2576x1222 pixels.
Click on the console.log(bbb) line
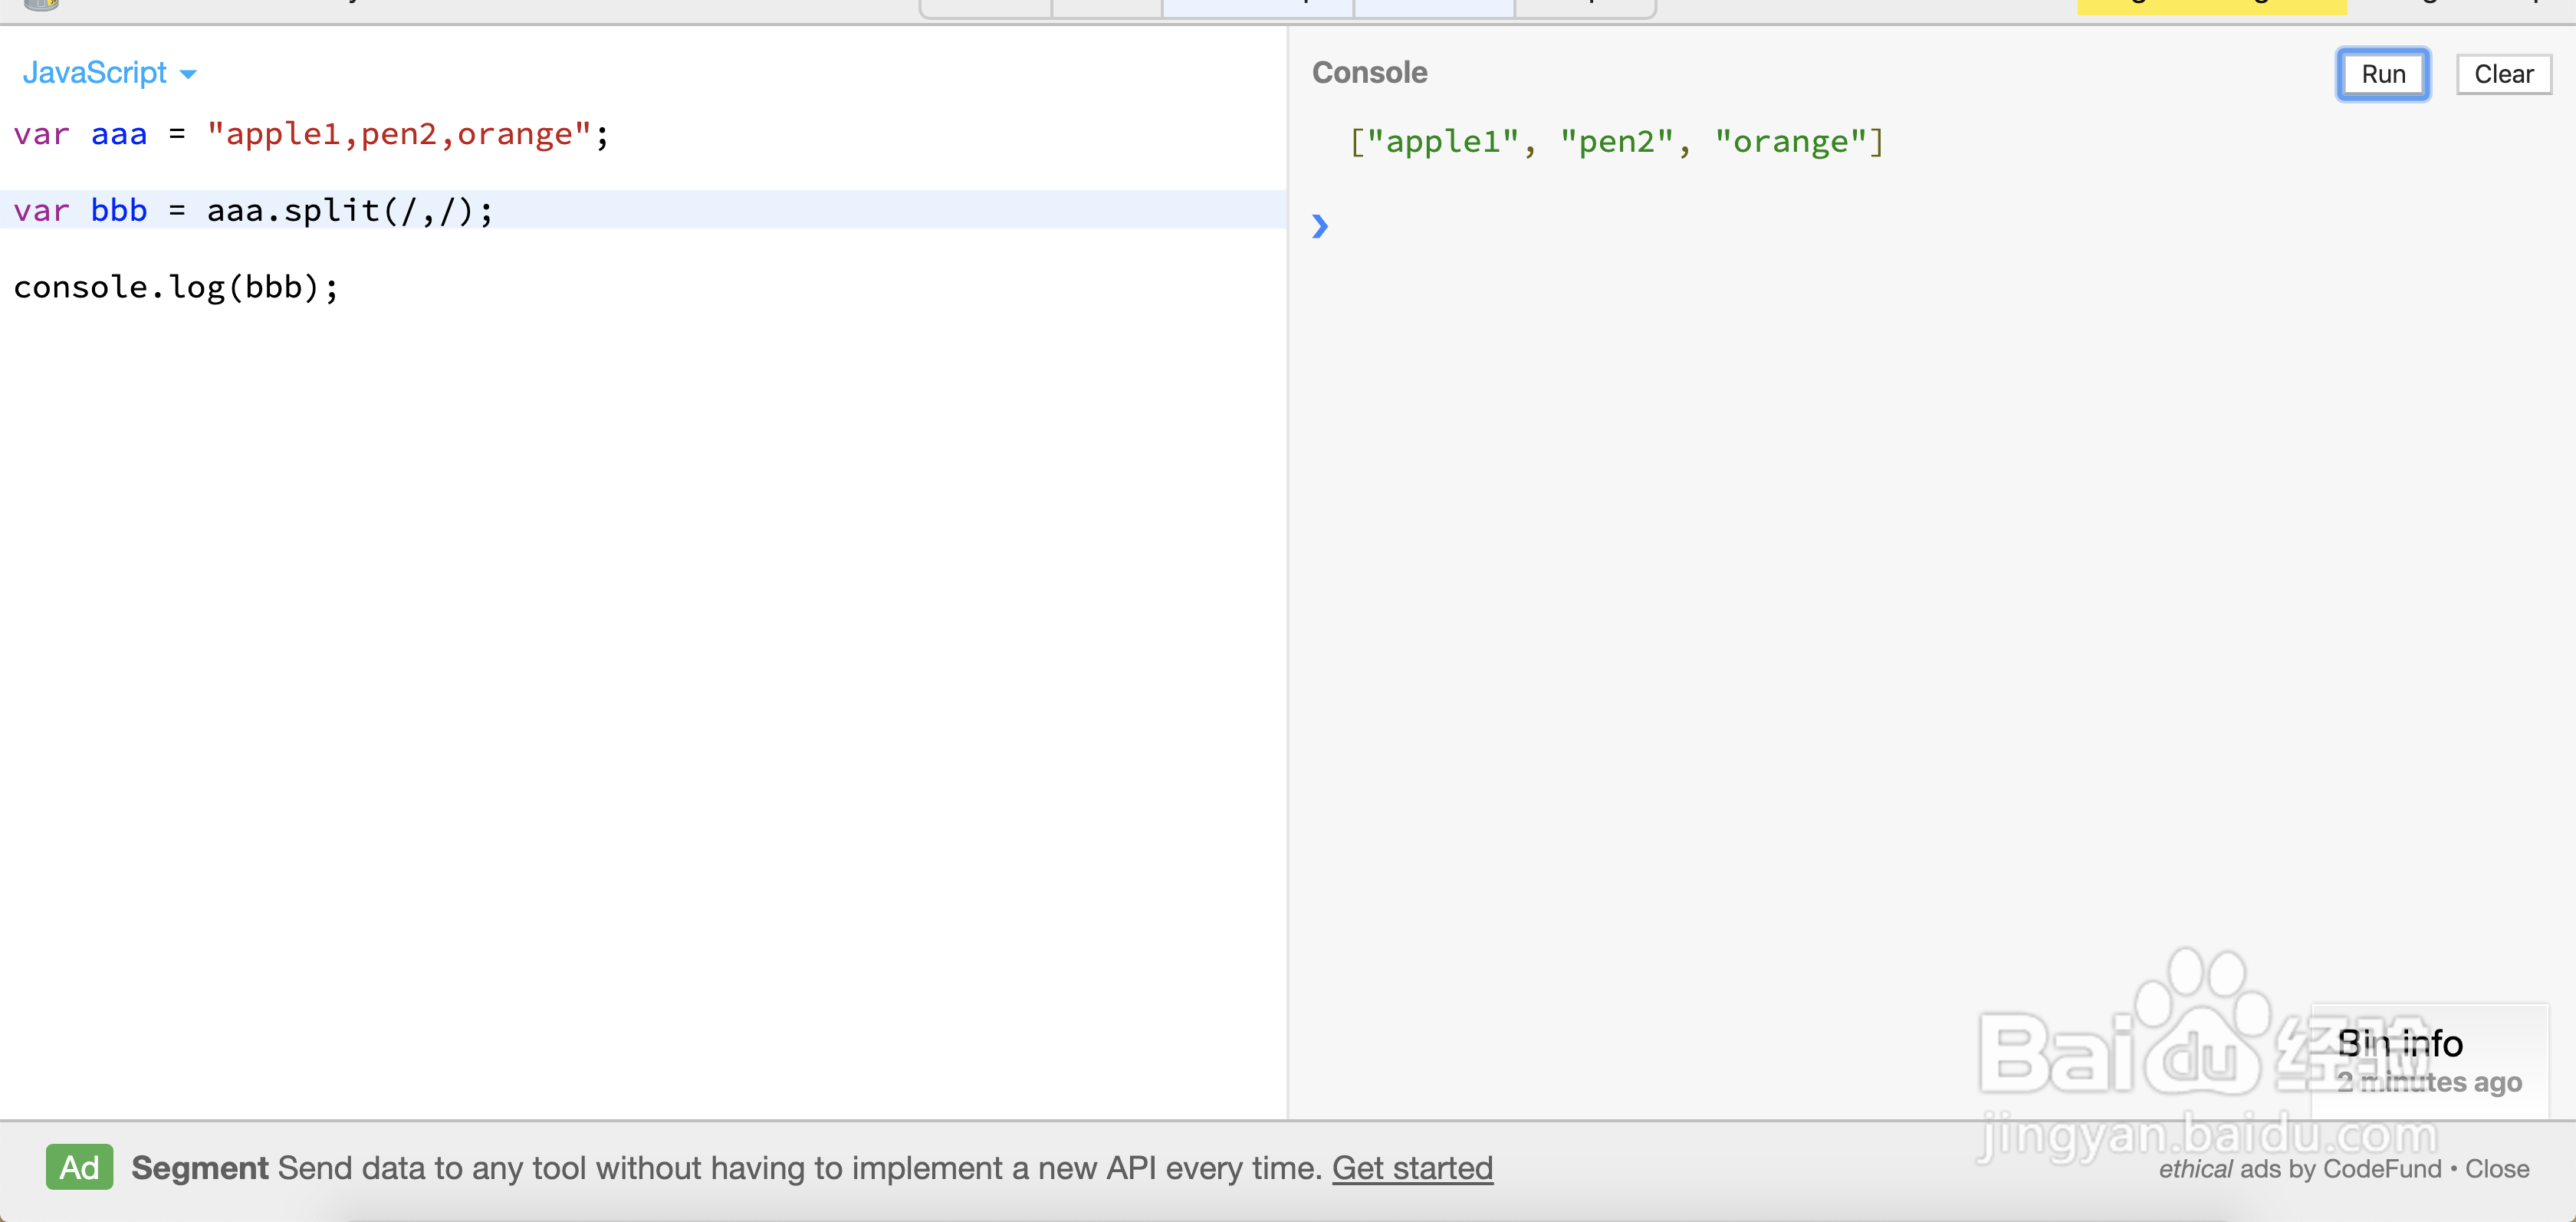click(176, 287)
